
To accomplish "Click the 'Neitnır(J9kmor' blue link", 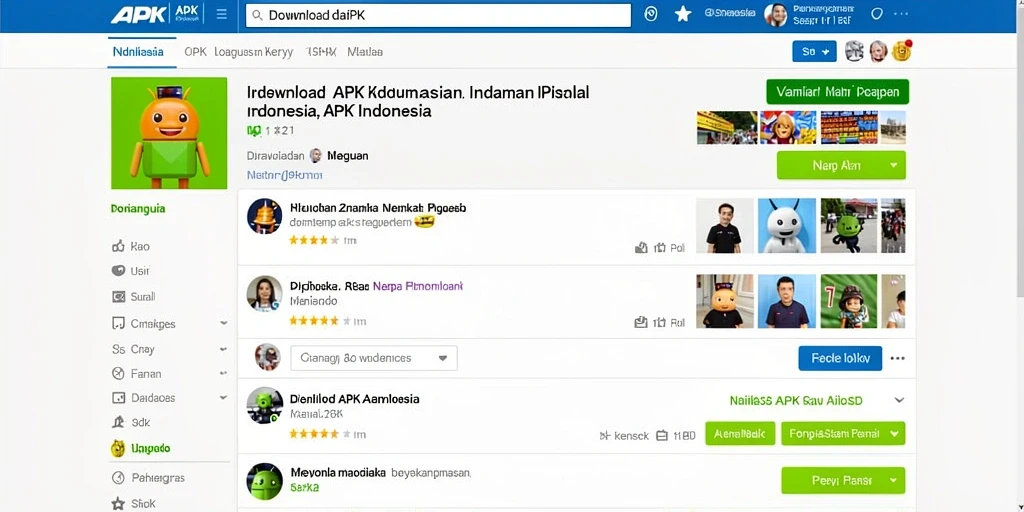I will click(x=285, y=175).
